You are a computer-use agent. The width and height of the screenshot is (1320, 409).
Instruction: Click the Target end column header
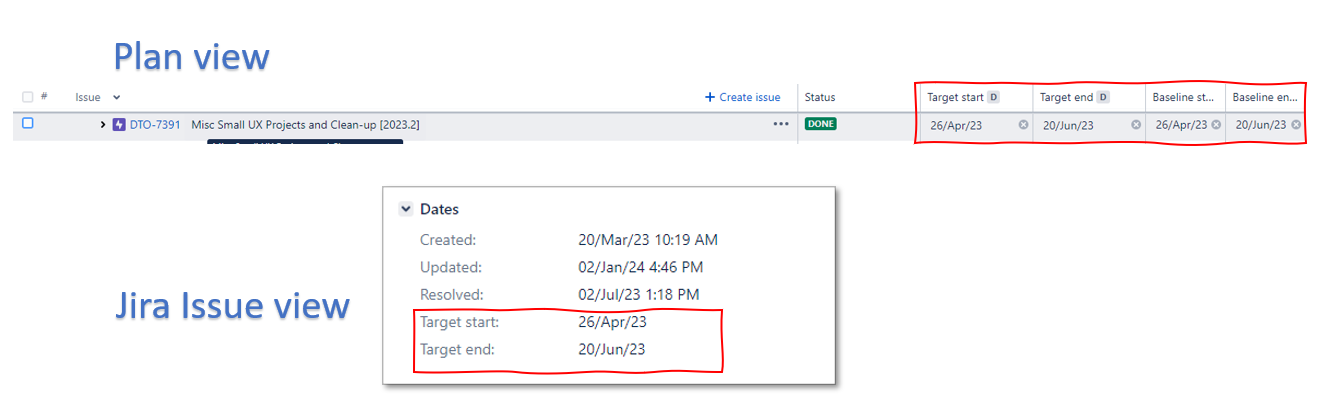1067,97
